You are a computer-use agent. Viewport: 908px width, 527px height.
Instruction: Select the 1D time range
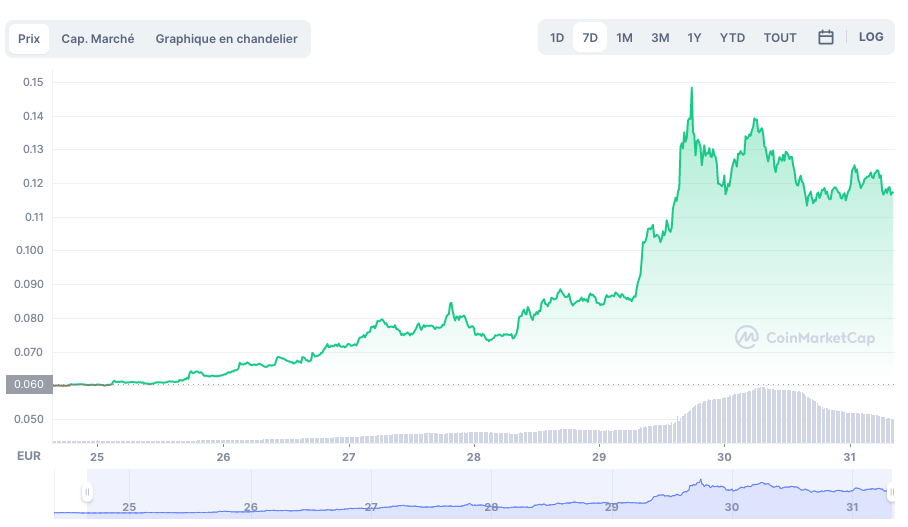coord(557,38)
